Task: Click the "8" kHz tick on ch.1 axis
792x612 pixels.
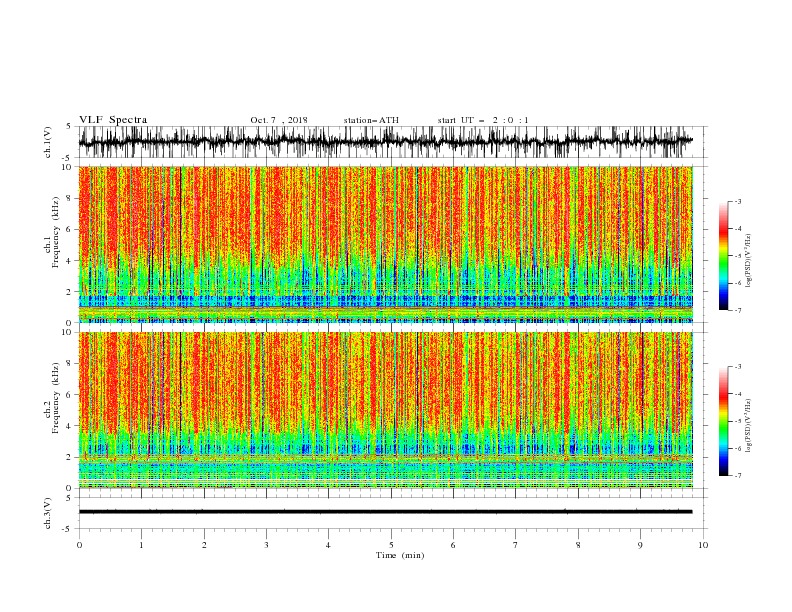Action: click(x=70, y=198)
